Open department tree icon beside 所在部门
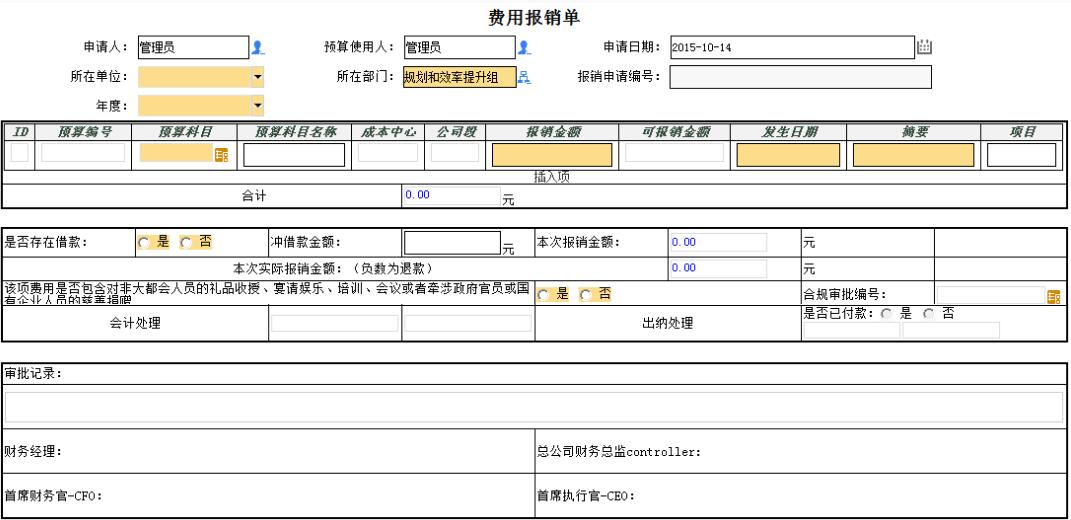The image size is (1071, 520). pos(524,77)
